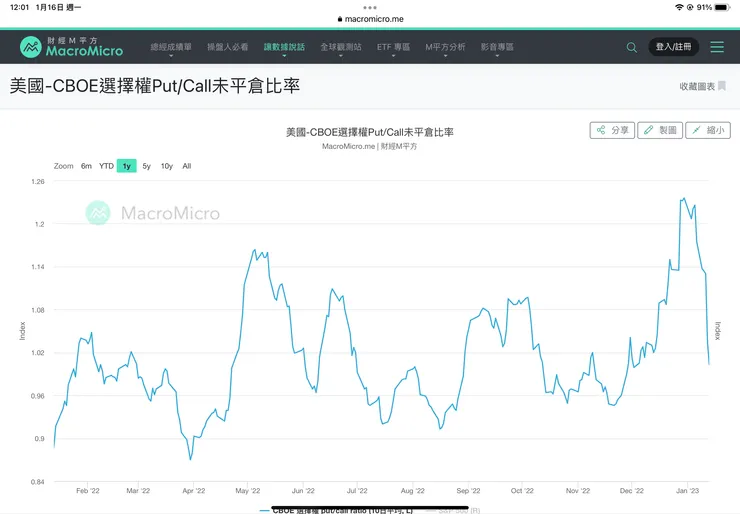The width and height of the screenshot is (740, 514).
Task: Click the 縮小 shrink button
Action: (x=708, y=130)
